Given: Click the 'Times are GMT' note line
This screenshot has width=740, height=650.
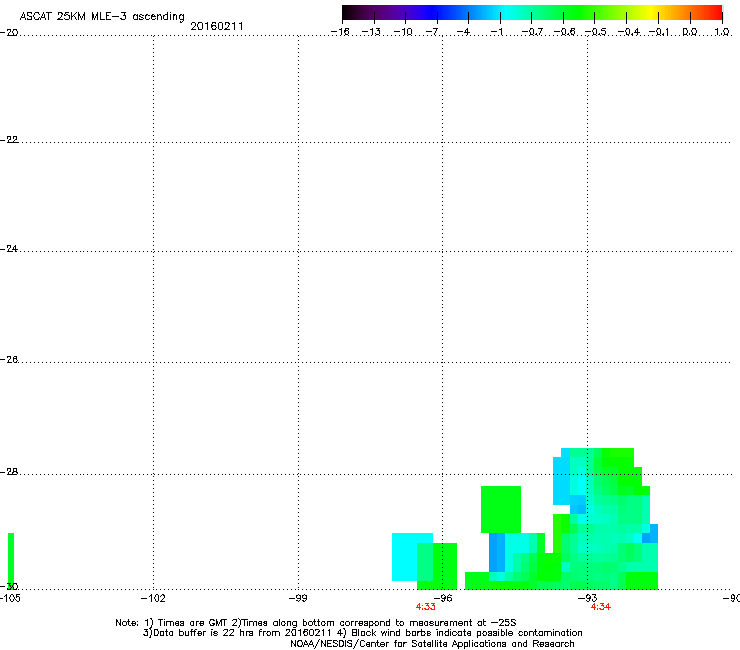Looking at the screenshot, I should pos(316,623).
